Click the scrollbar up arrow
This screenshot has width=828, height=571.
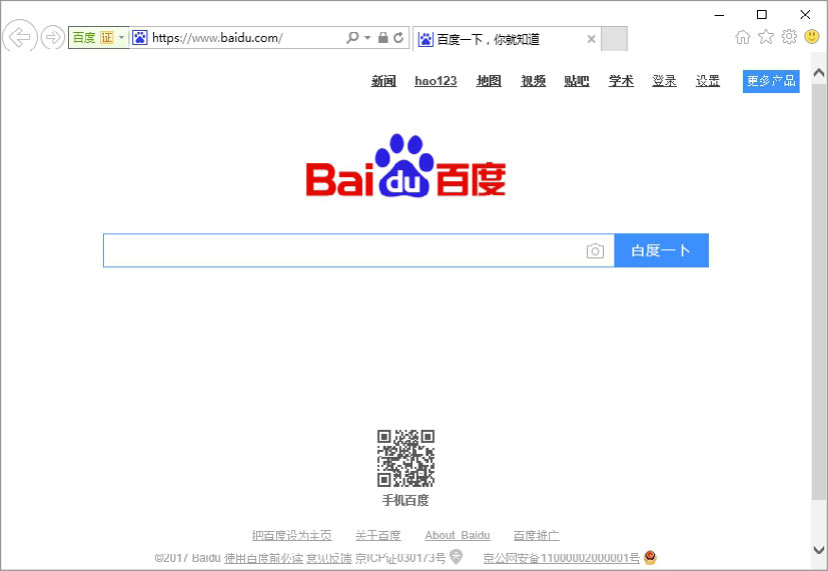819,73
